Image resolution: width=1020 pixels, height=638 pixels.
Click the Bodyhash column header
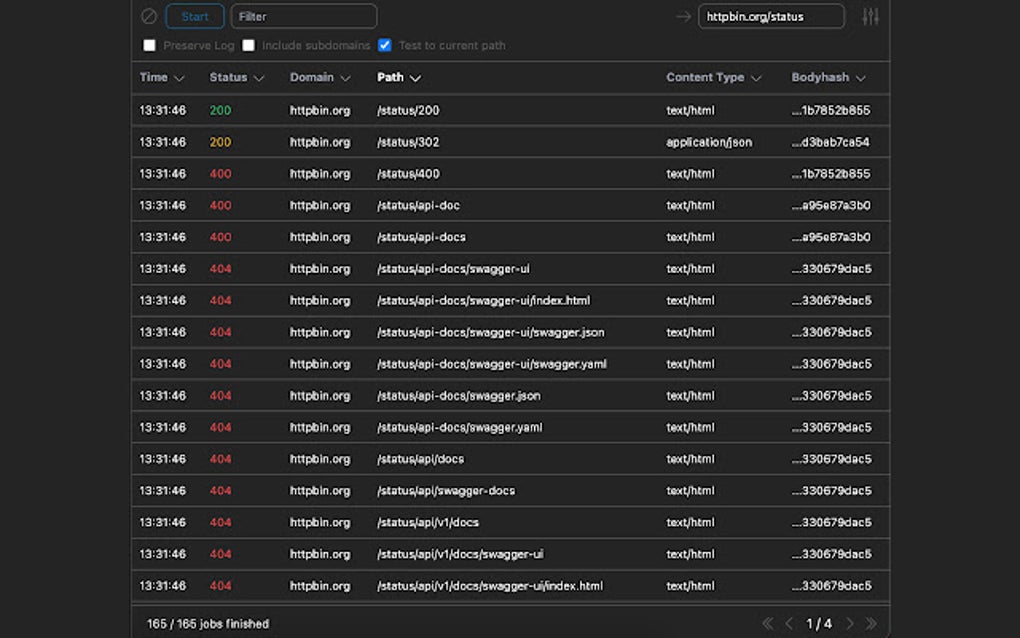[x=820, y=78]
